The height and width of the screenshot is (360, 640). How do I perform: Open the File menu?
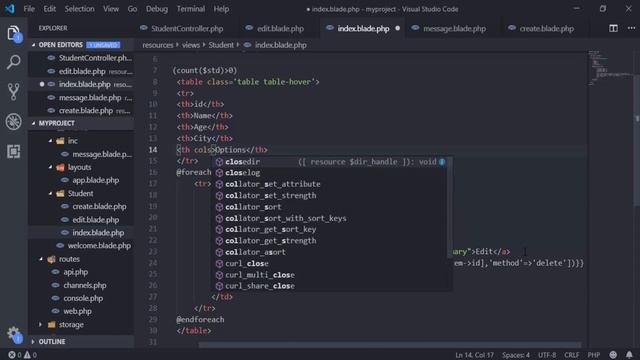(x=29, y=9)
